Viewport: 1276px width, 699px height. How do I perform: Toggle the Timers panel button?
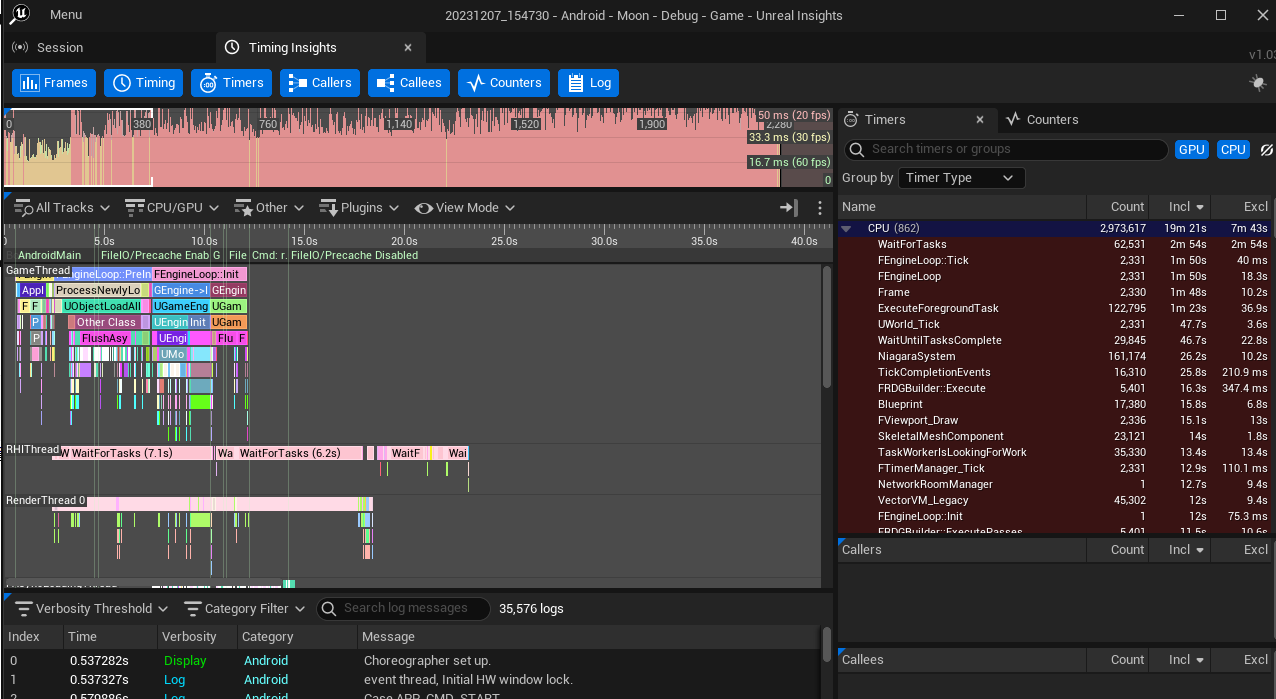(x=231, y=83)
